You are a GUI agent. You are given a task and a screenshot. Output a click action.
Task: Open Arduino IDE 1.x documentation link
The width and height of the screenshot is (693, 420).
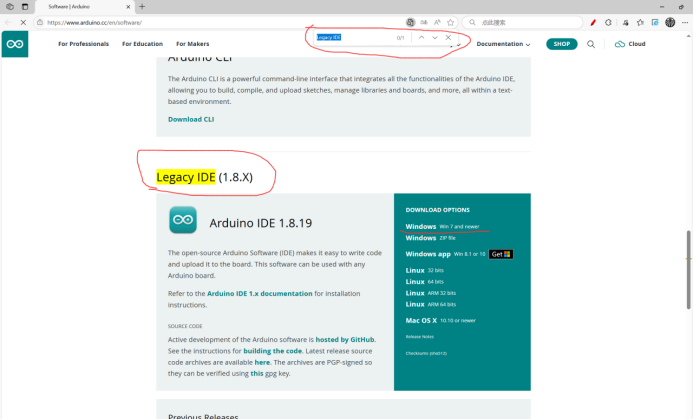point(259,294)
